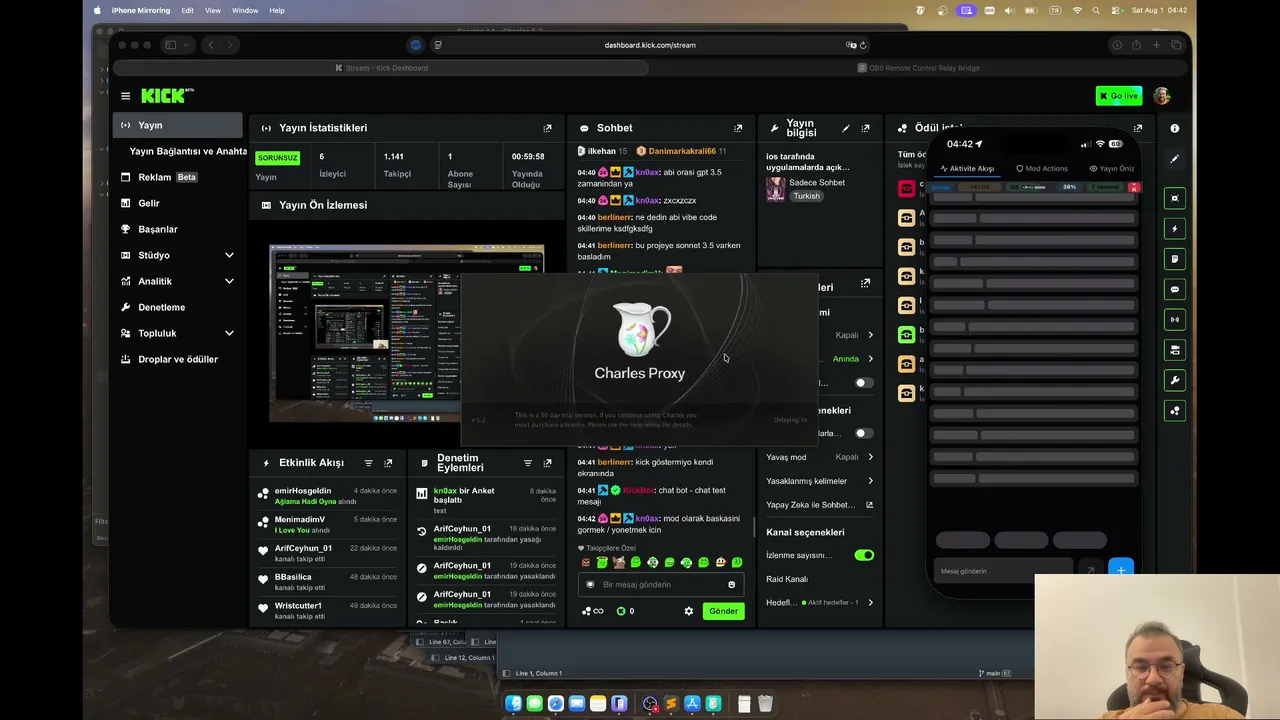Open the App Store from the Dock
This screenshot has height=720, width=1280.
pos(691,704)
